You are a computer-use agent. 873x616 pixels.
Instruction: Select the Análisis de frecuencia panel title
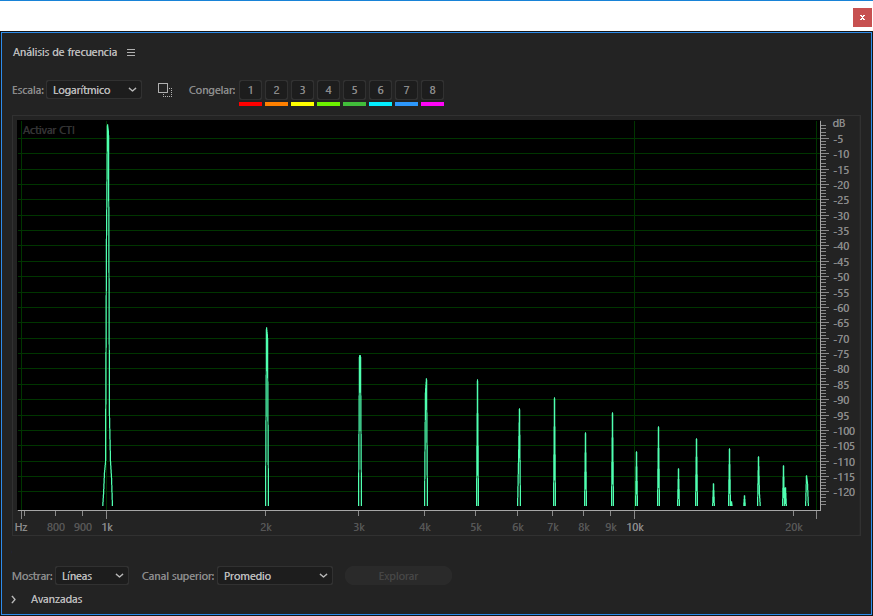65,52
